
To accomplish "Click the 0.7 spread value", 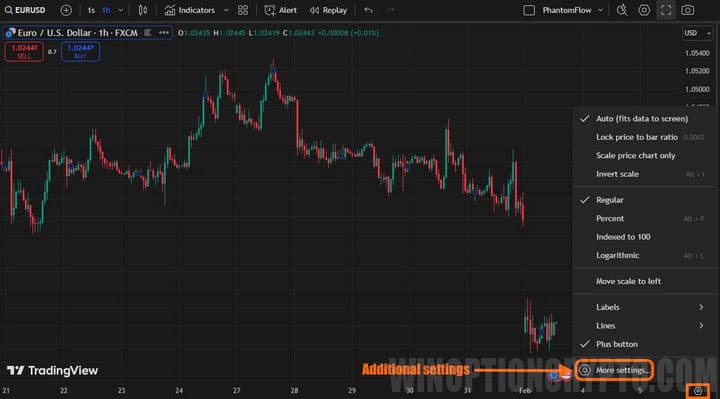I will [52, 52].
